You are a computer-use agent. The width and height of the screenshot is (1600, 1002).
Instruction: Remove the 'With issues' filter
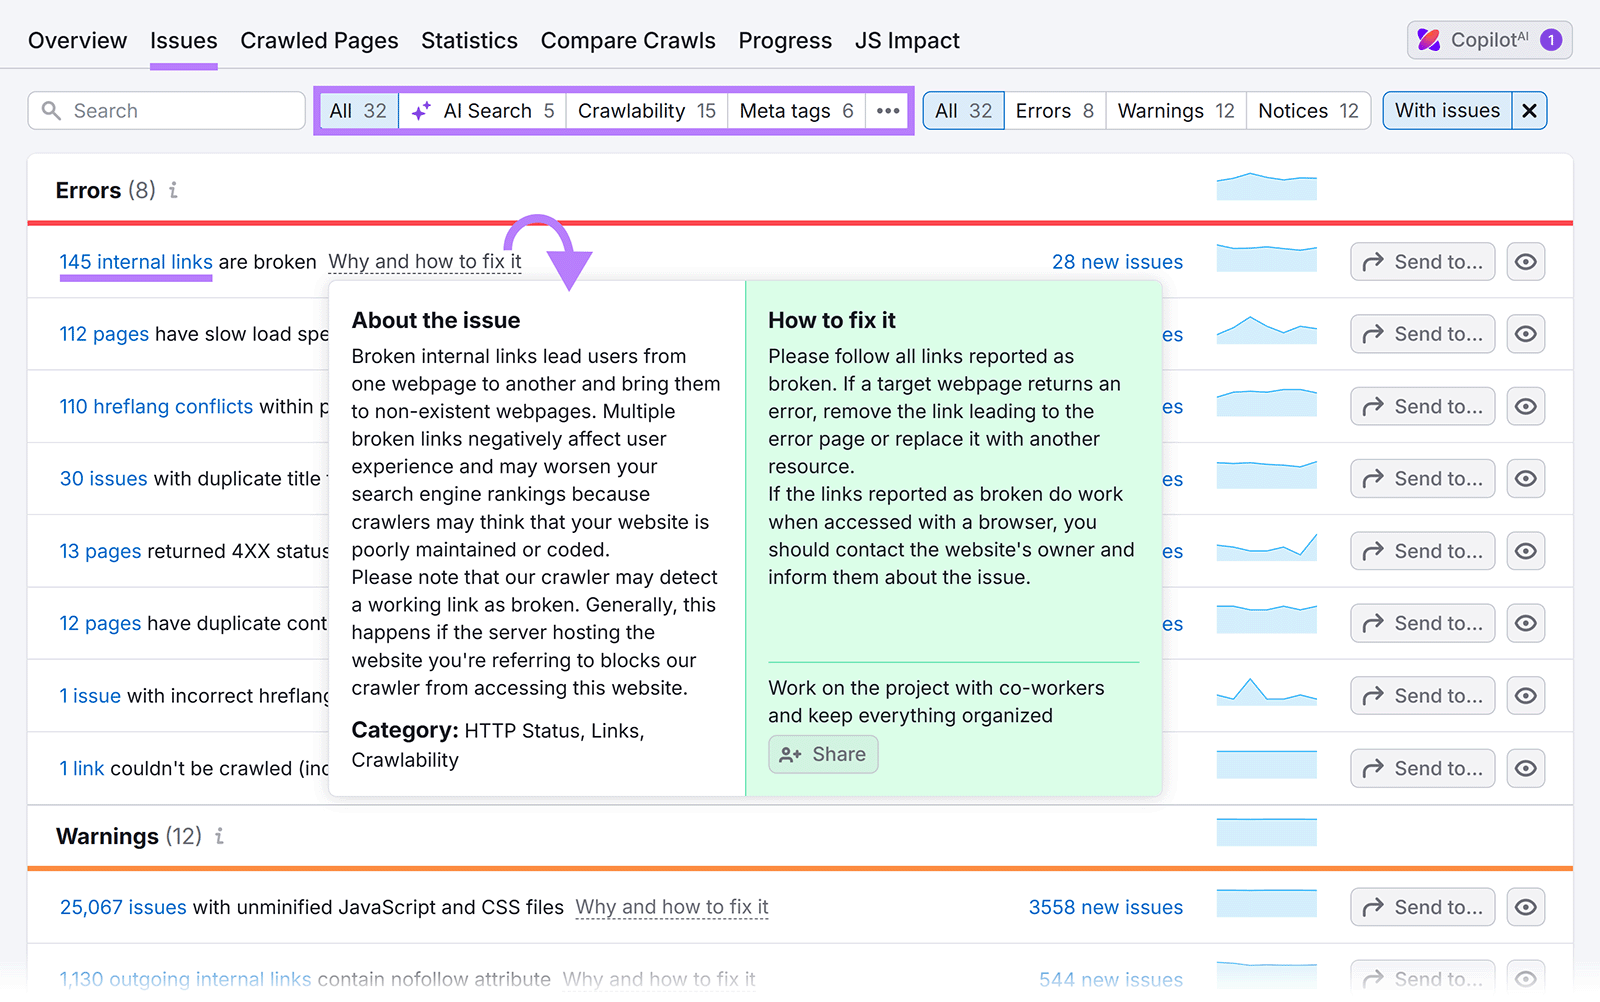click(x=1529, y=110)
